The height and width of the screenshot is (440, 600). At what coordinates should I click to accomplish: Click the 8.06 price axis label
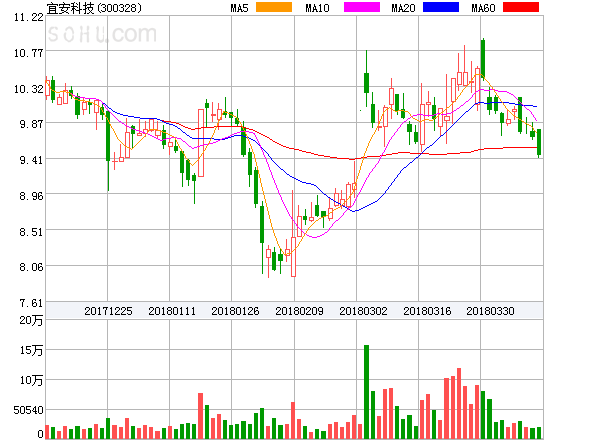31,267
